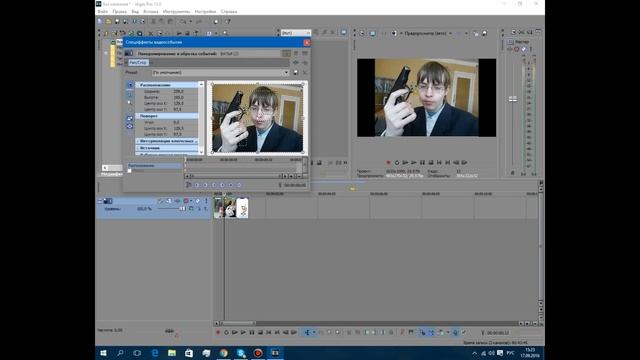
Task: Click the save preset floppy icon
Action: [296, 72]
